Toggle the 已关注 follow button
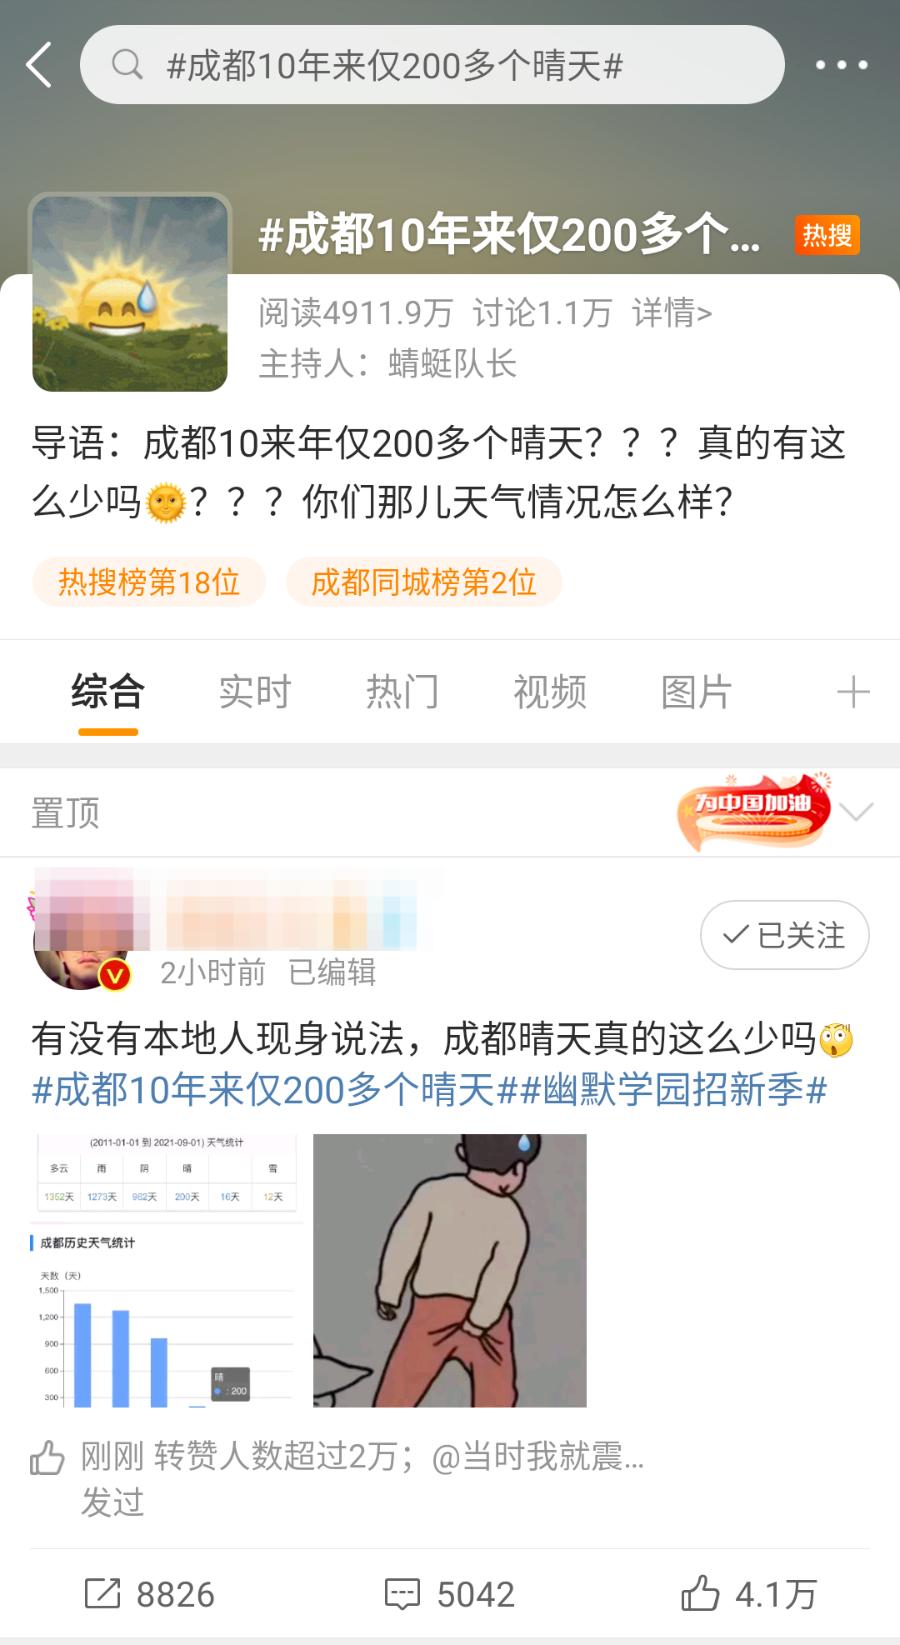The height and width of the screenshot is (1645, 900). [784, 935]
